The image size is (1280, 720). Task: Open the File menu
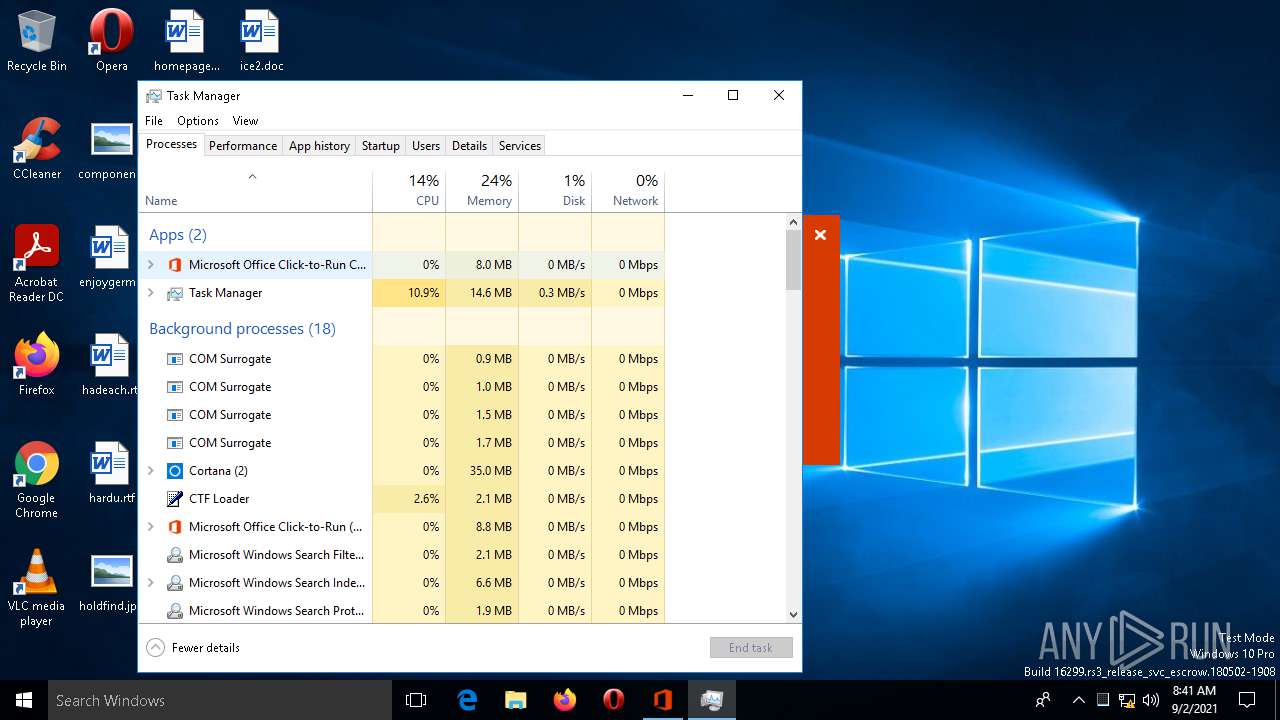(154, 121)
